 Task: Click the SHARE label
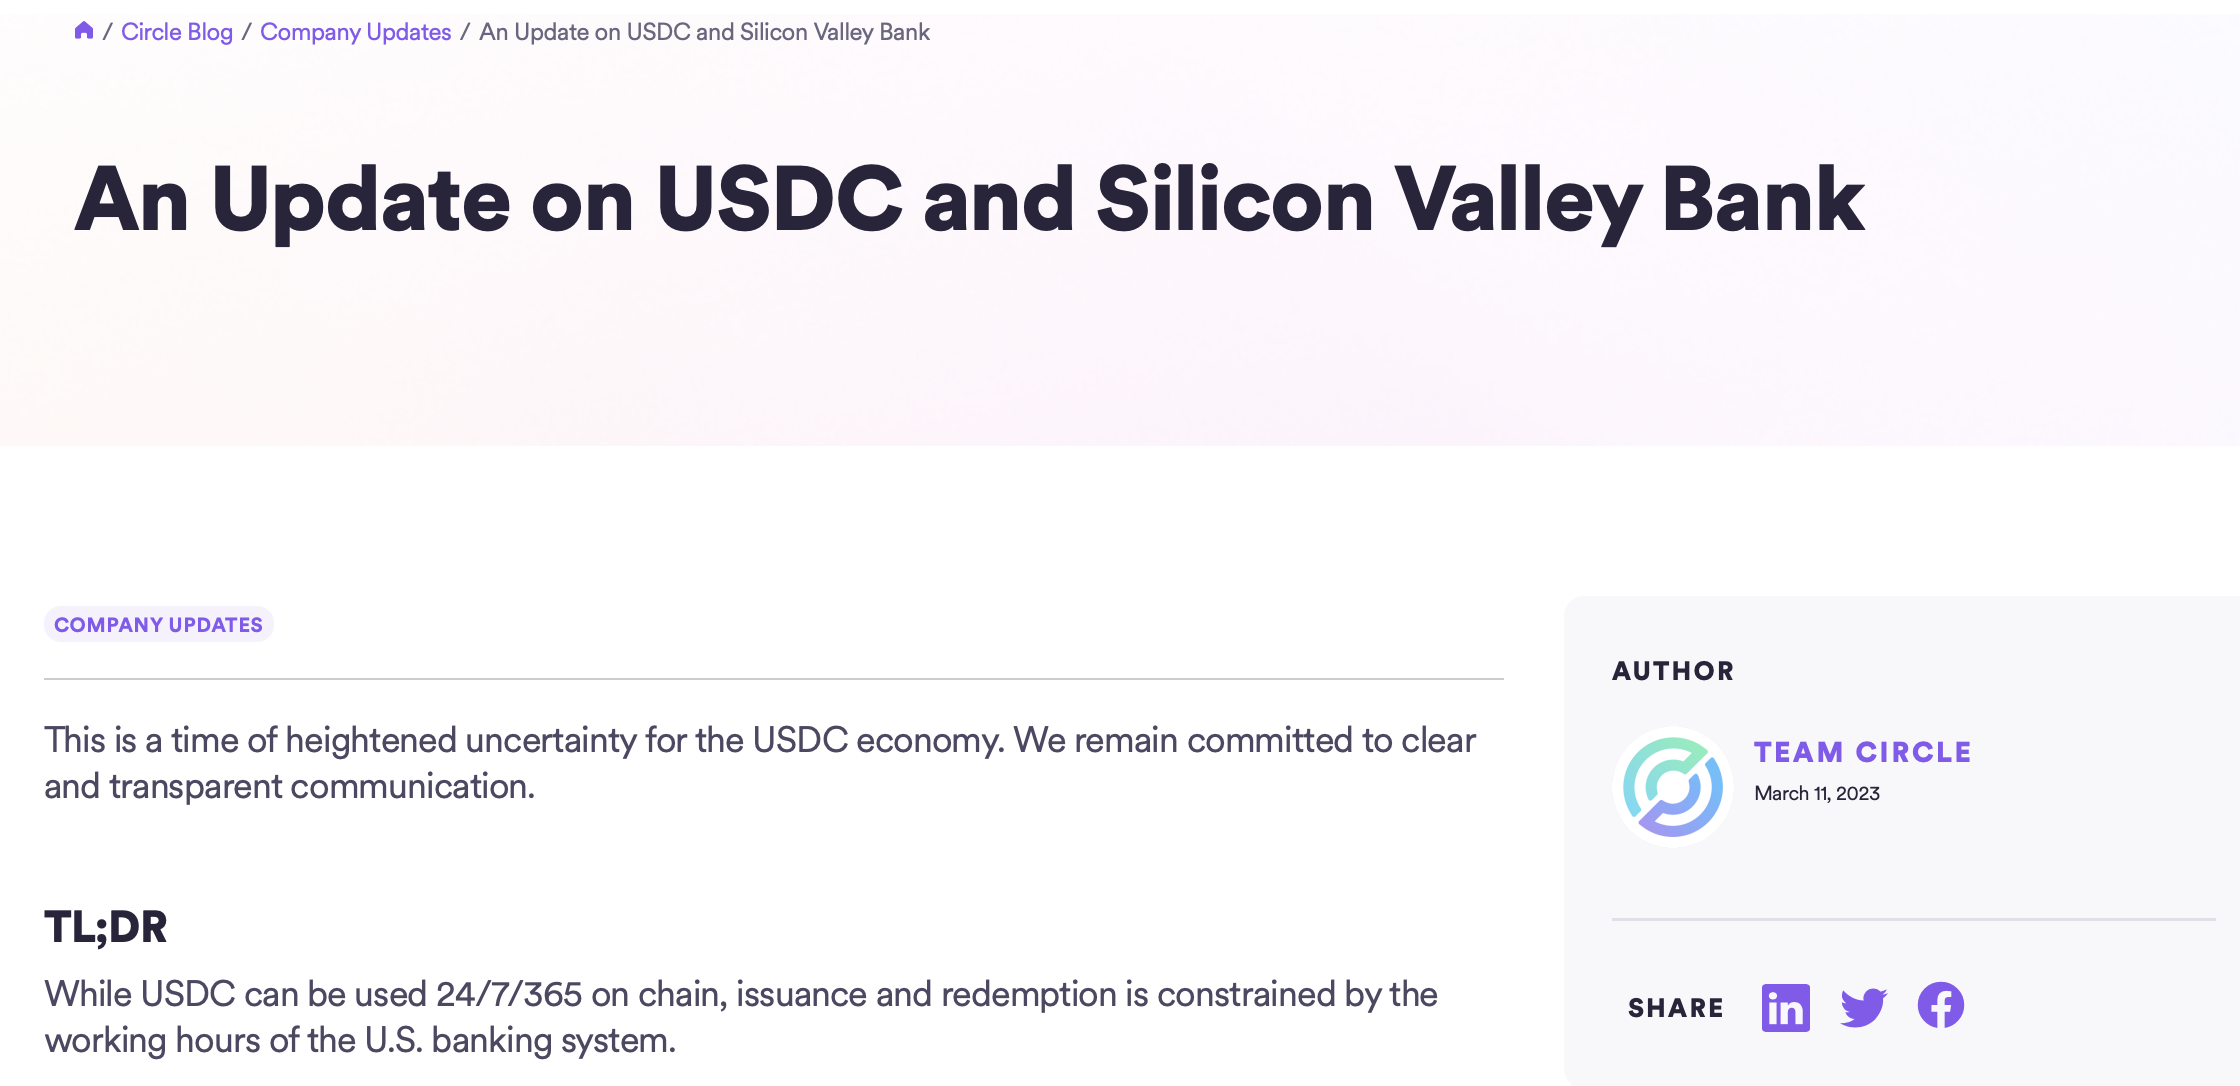1675,1008
